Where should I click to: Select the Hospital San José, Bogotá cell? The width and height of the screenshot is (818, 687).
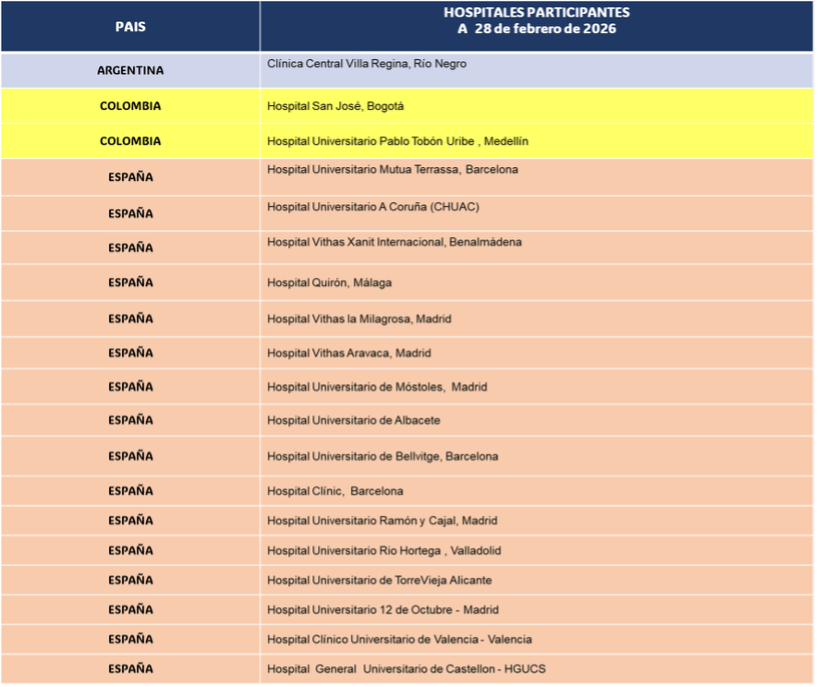coord(335,106)
